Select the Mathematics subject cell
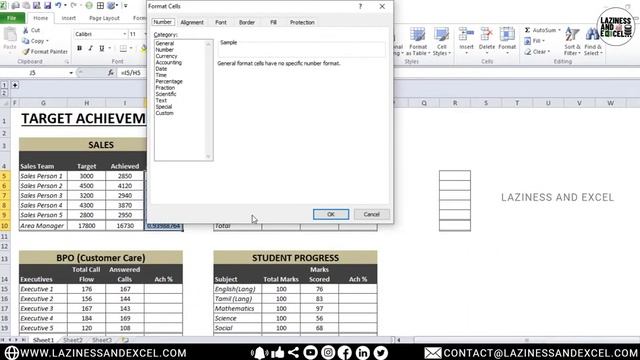 [238, 309]
